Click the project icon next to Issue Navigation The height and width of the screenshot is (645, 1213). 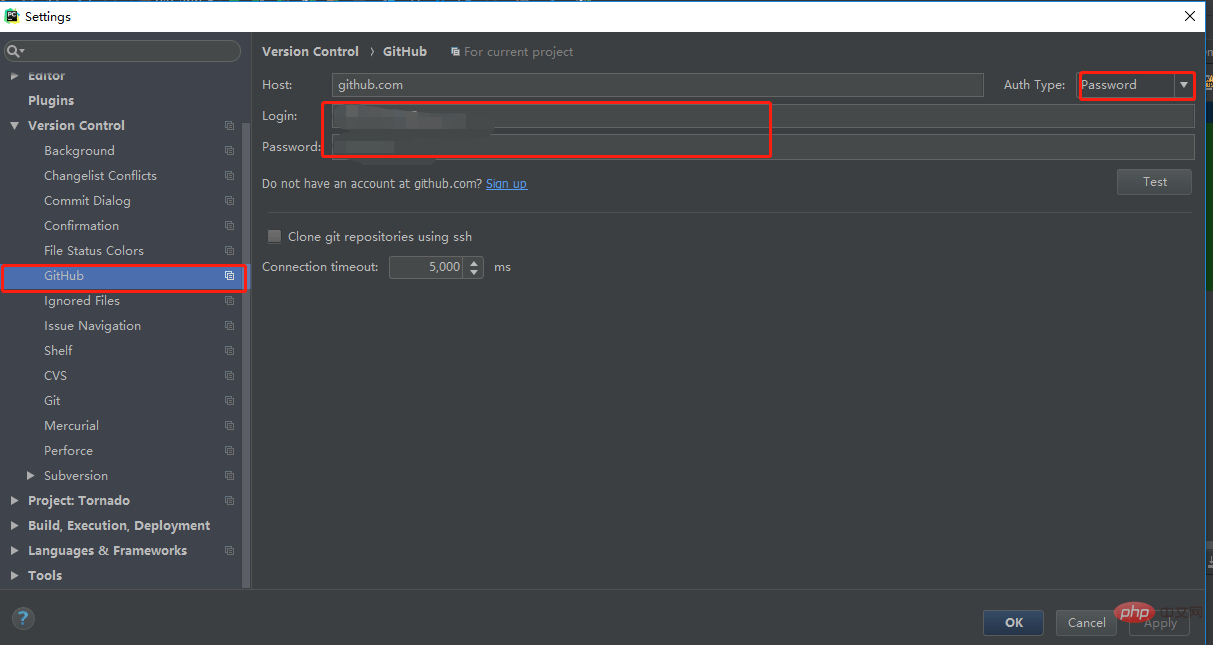point(229,326)
